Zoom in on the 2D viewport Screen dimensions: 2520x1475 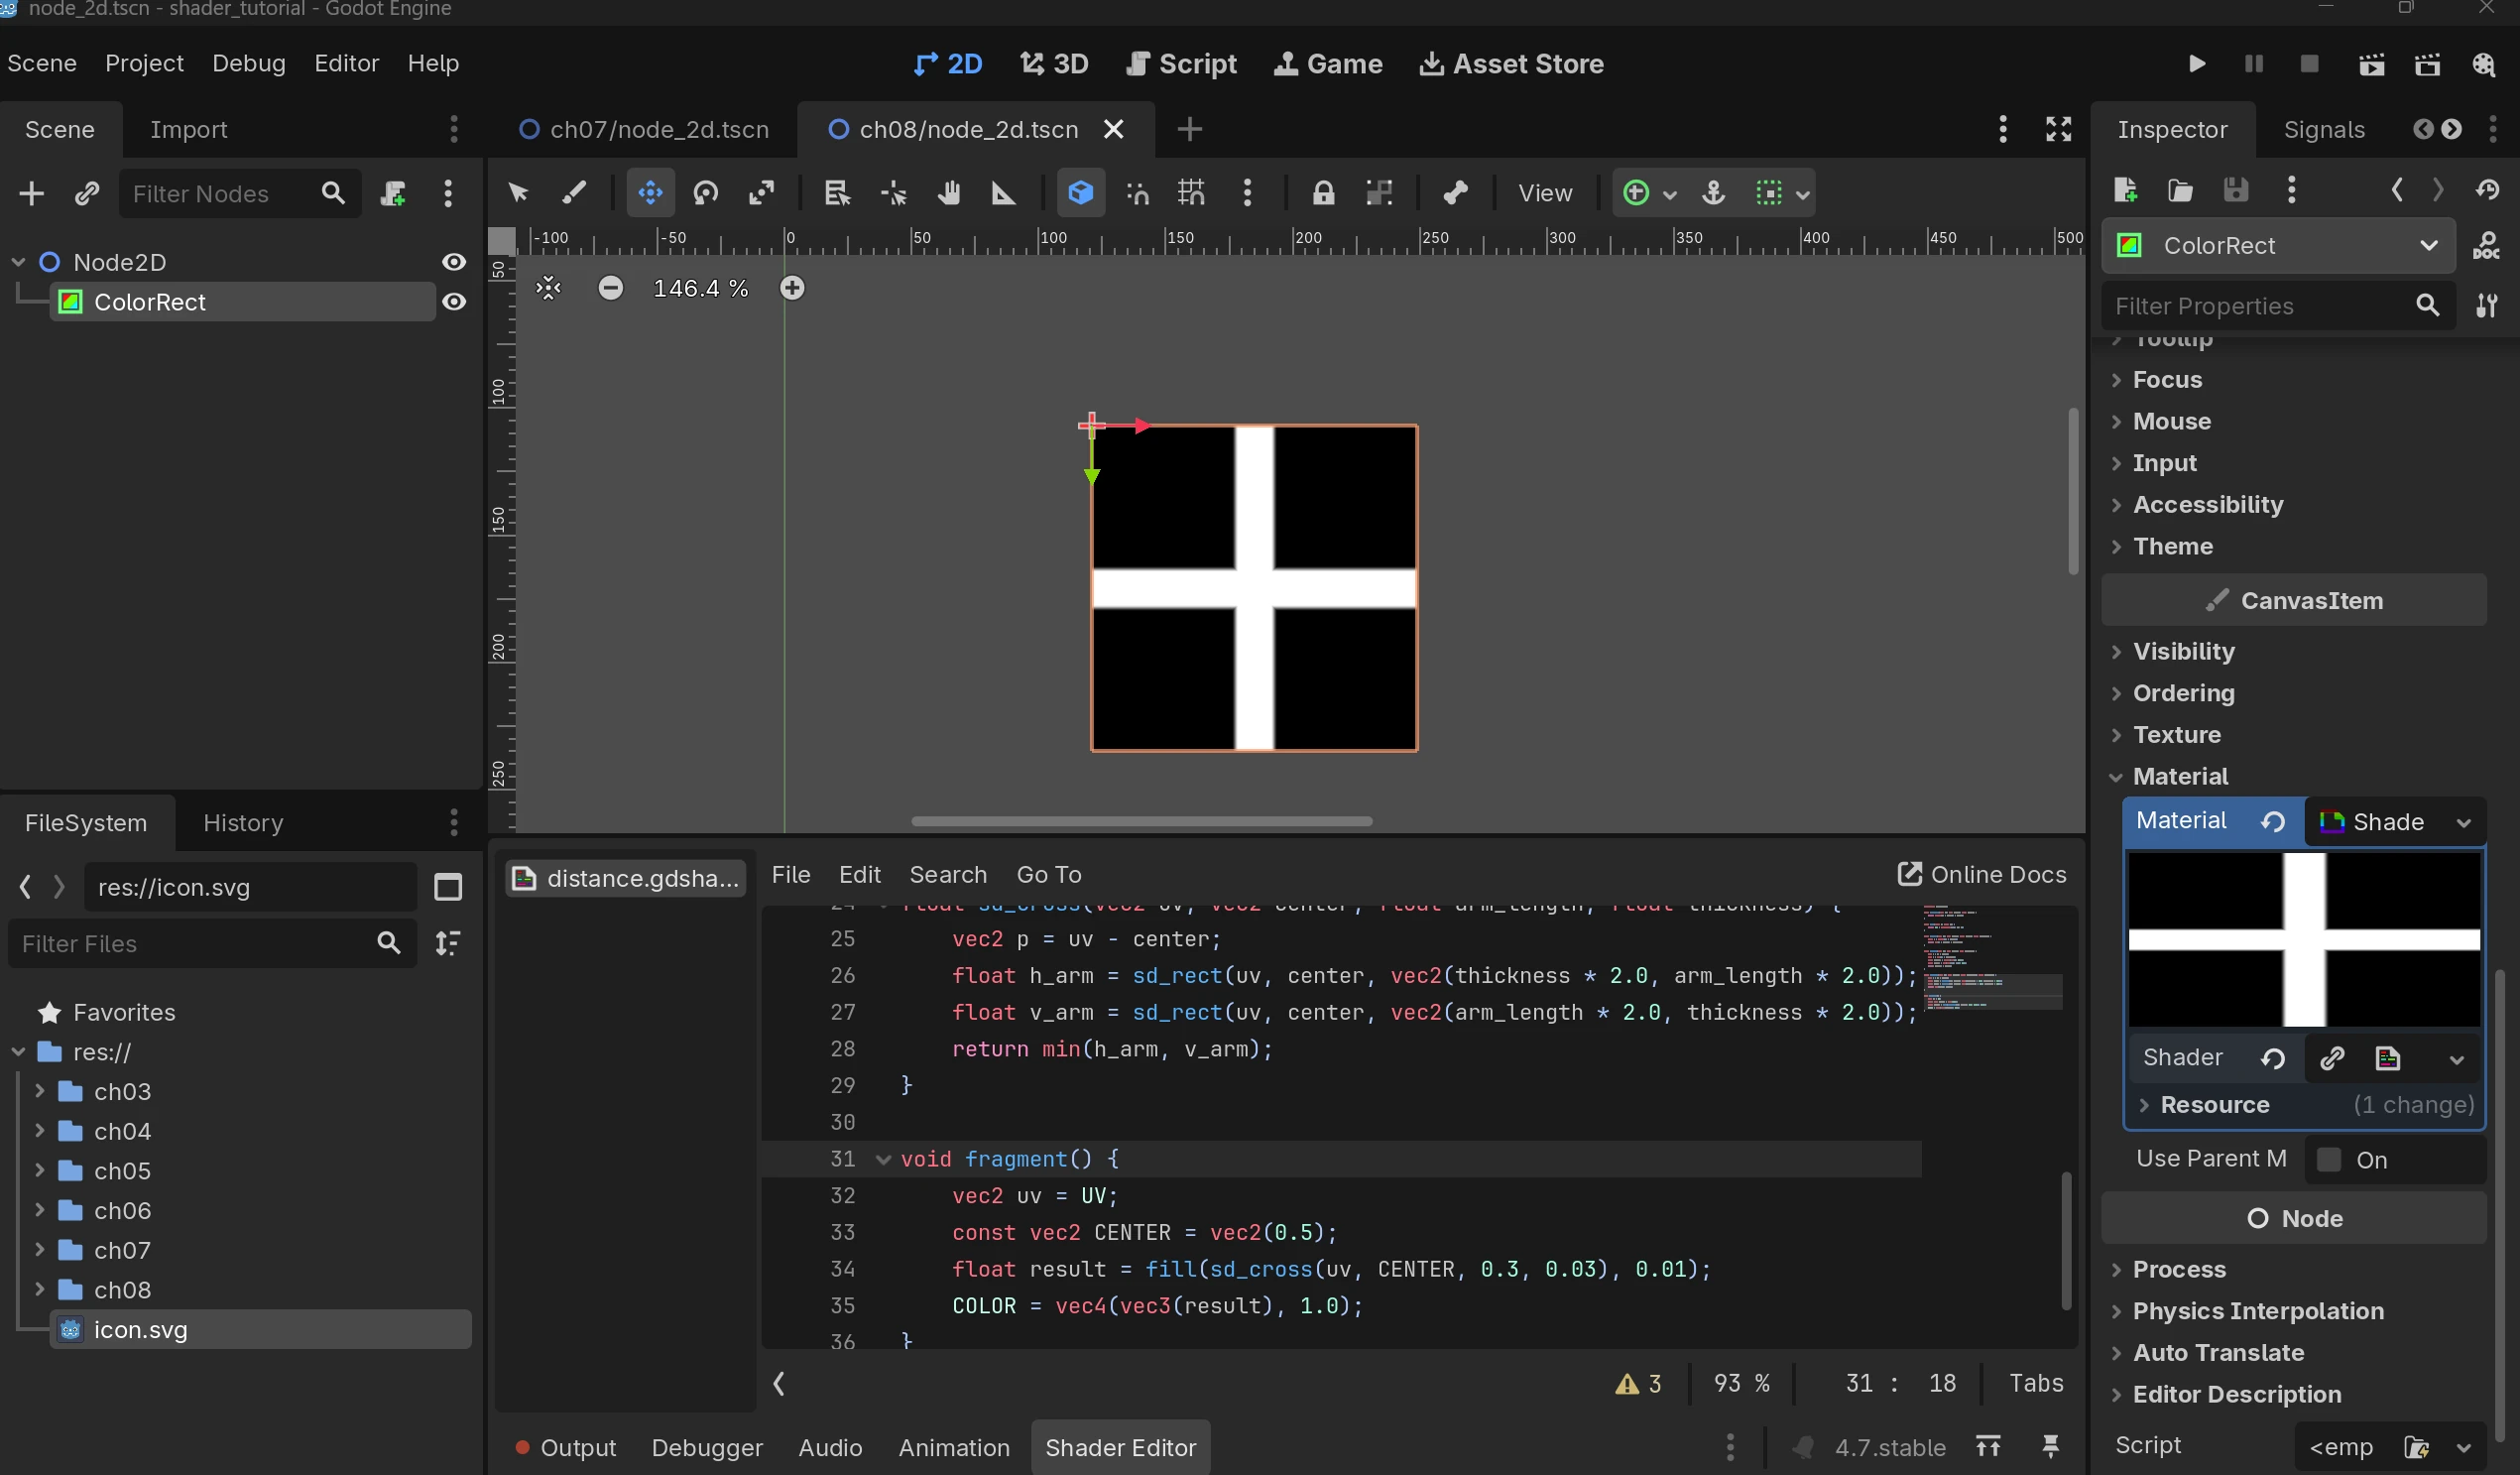[792, 288]
